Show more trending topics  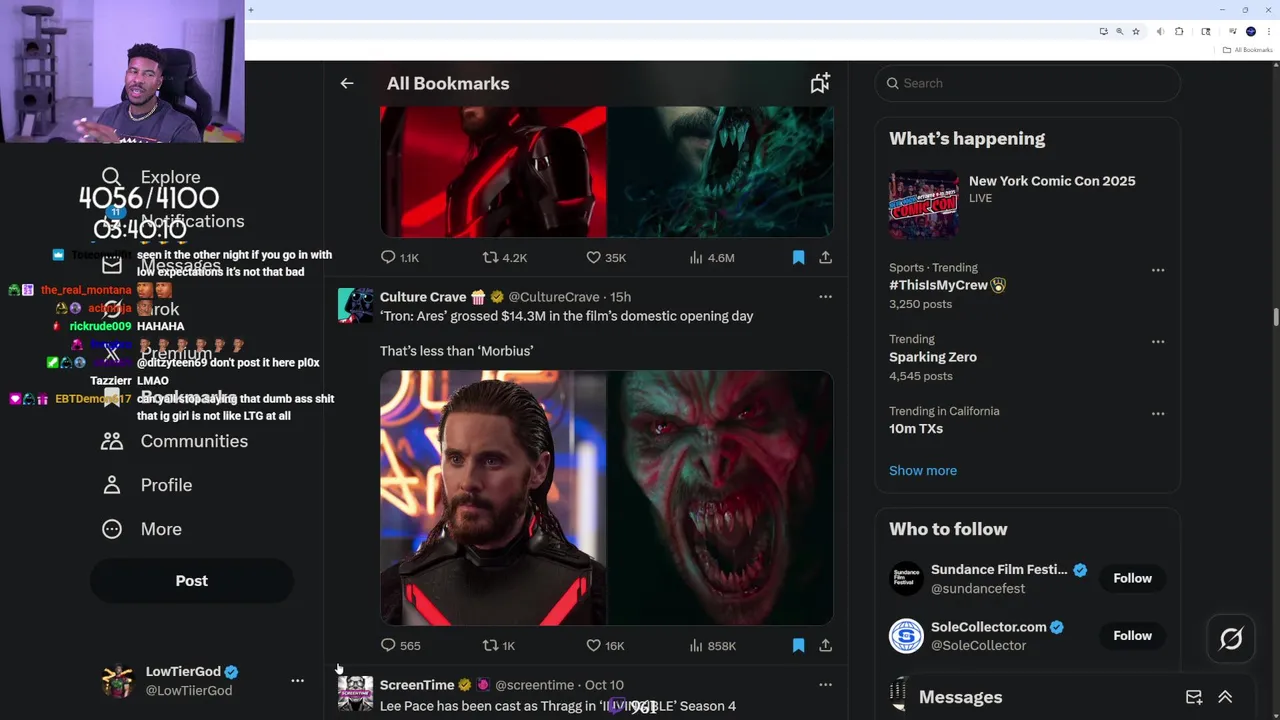[923, 471]
